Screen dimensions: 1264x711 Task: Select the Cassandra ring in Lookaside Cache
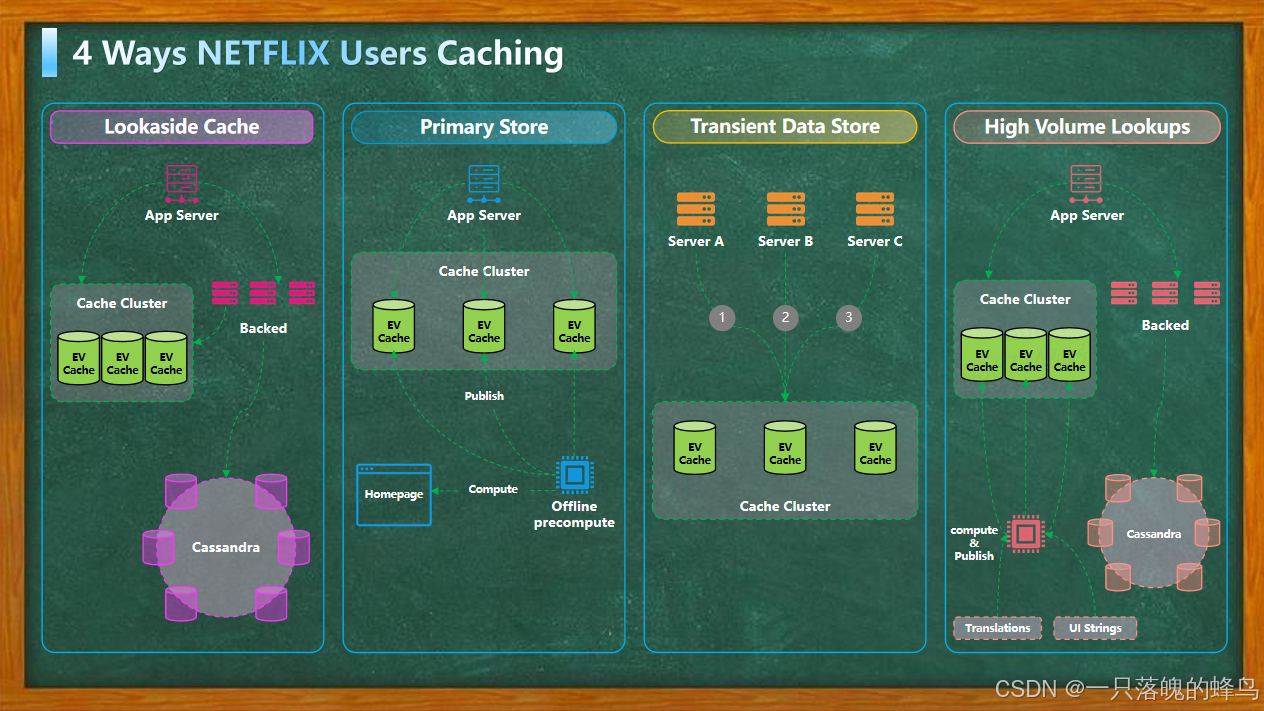coord(225,547)
